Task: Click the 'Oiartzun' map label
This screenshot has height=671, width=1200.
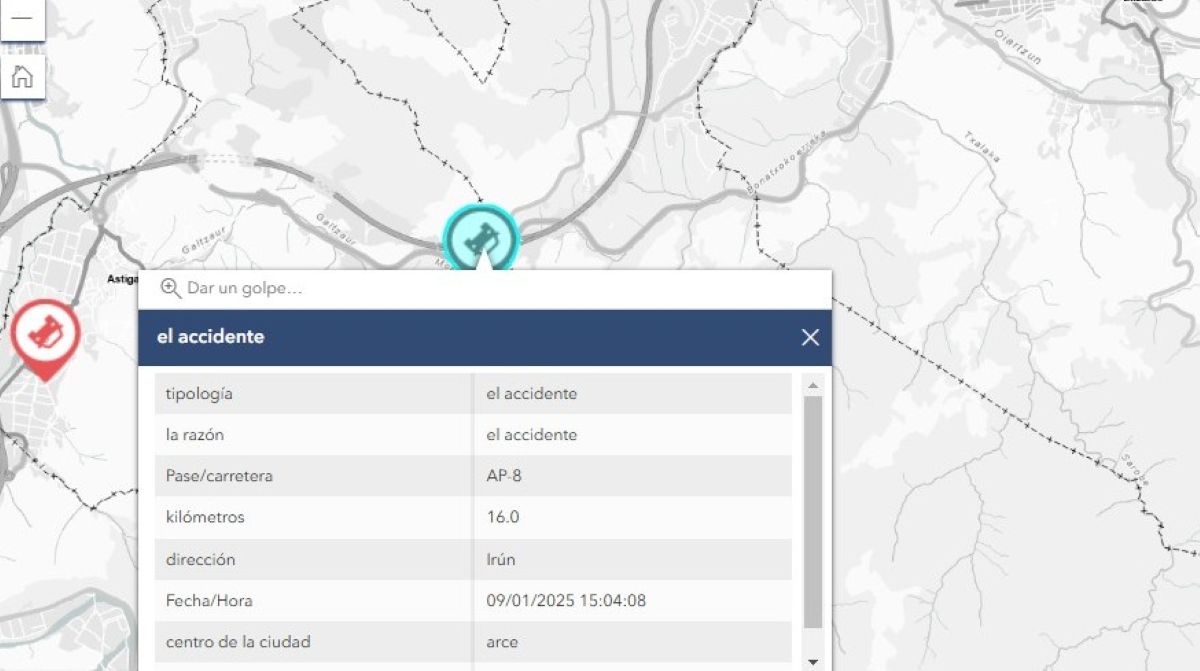Action: coord(1018,46)
